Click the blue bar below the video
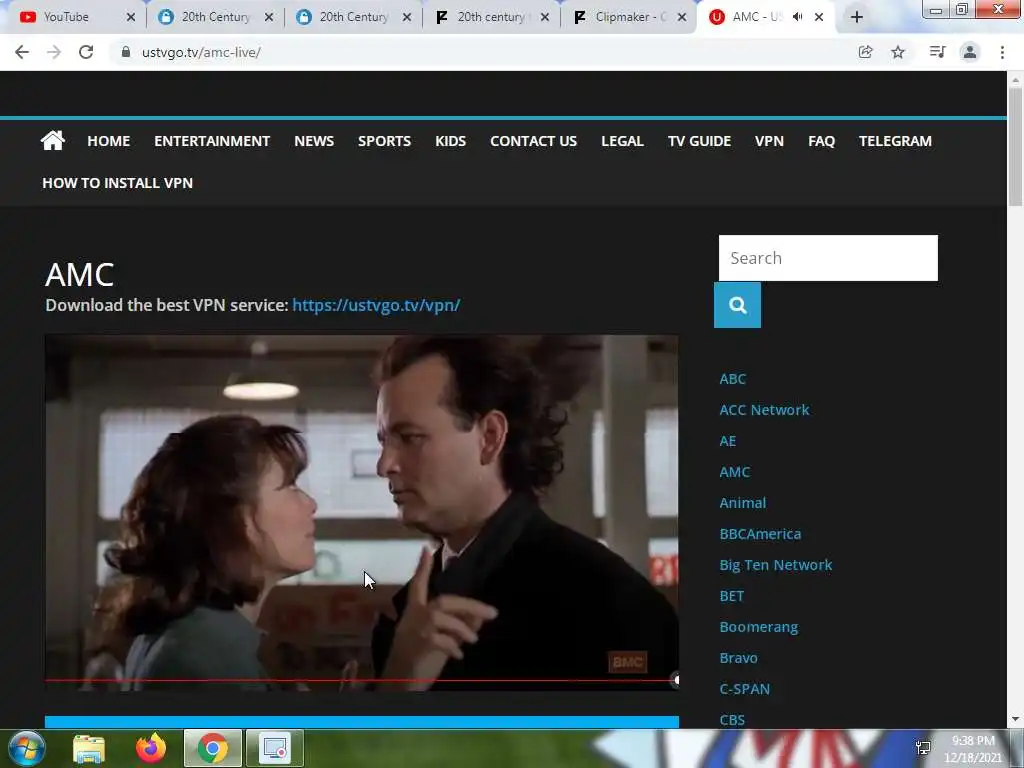1024x768 pixels. click(x=362, y=722)
